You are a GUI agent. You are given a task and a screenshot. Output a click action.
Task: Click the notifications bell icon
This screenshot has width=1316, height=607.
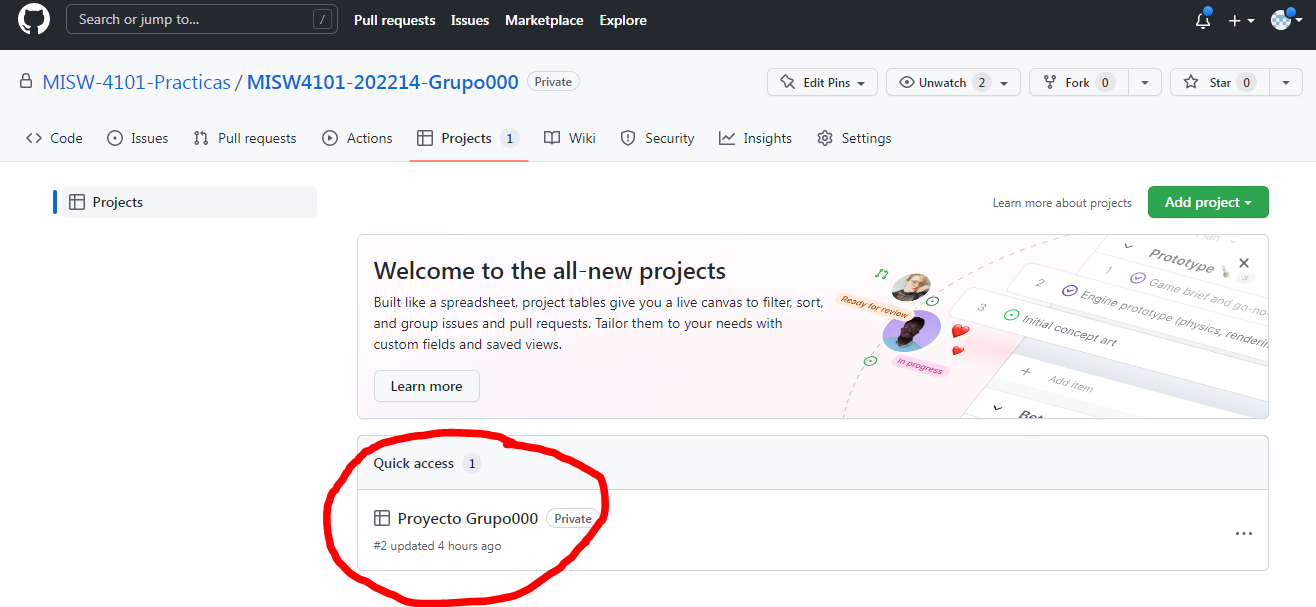(x=1202, y=19)
